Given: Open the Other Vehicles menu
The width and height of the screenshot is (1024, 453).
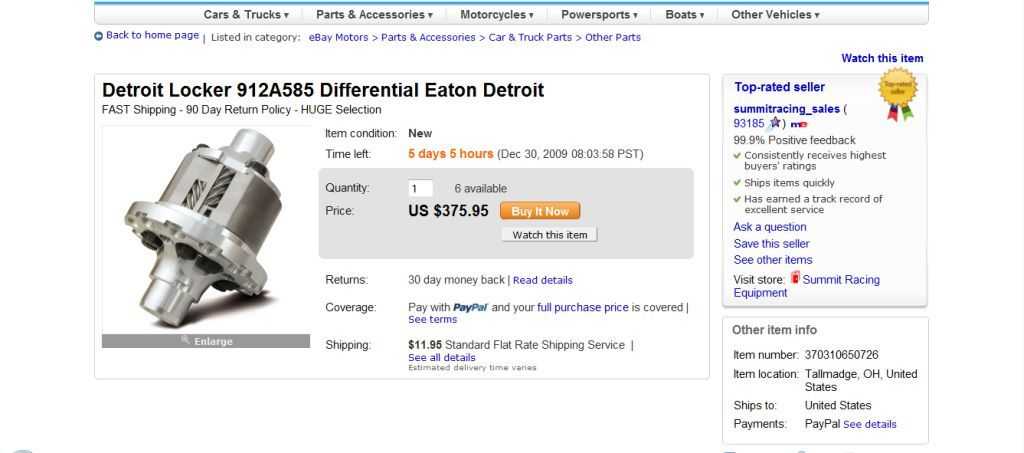Looking at the screenshot, I should (x=775, y=14).
